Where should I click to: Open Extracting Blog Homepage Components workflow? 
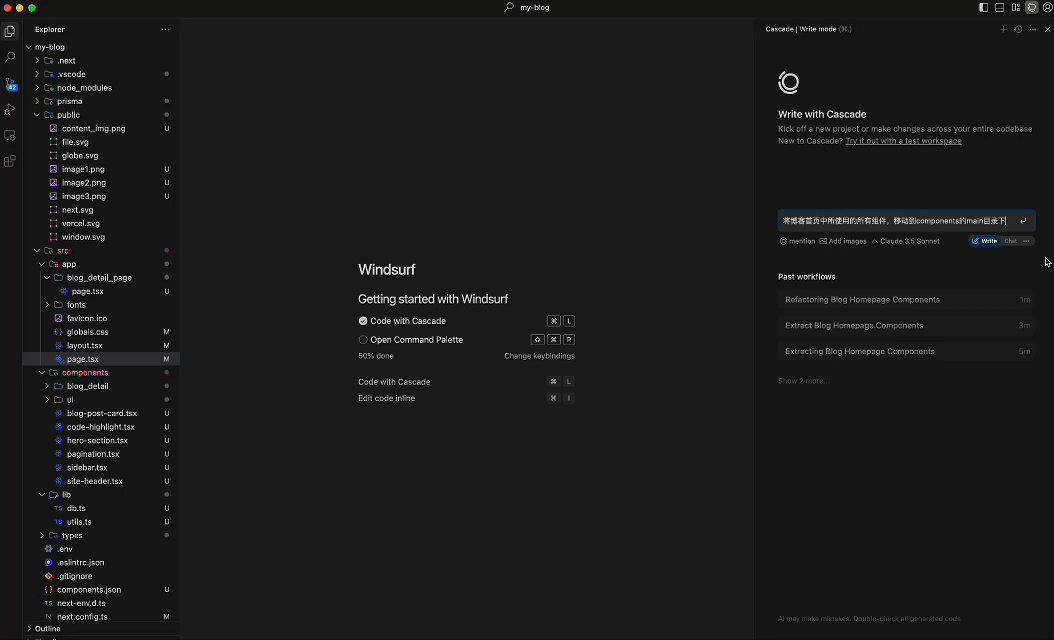point(907,351)
